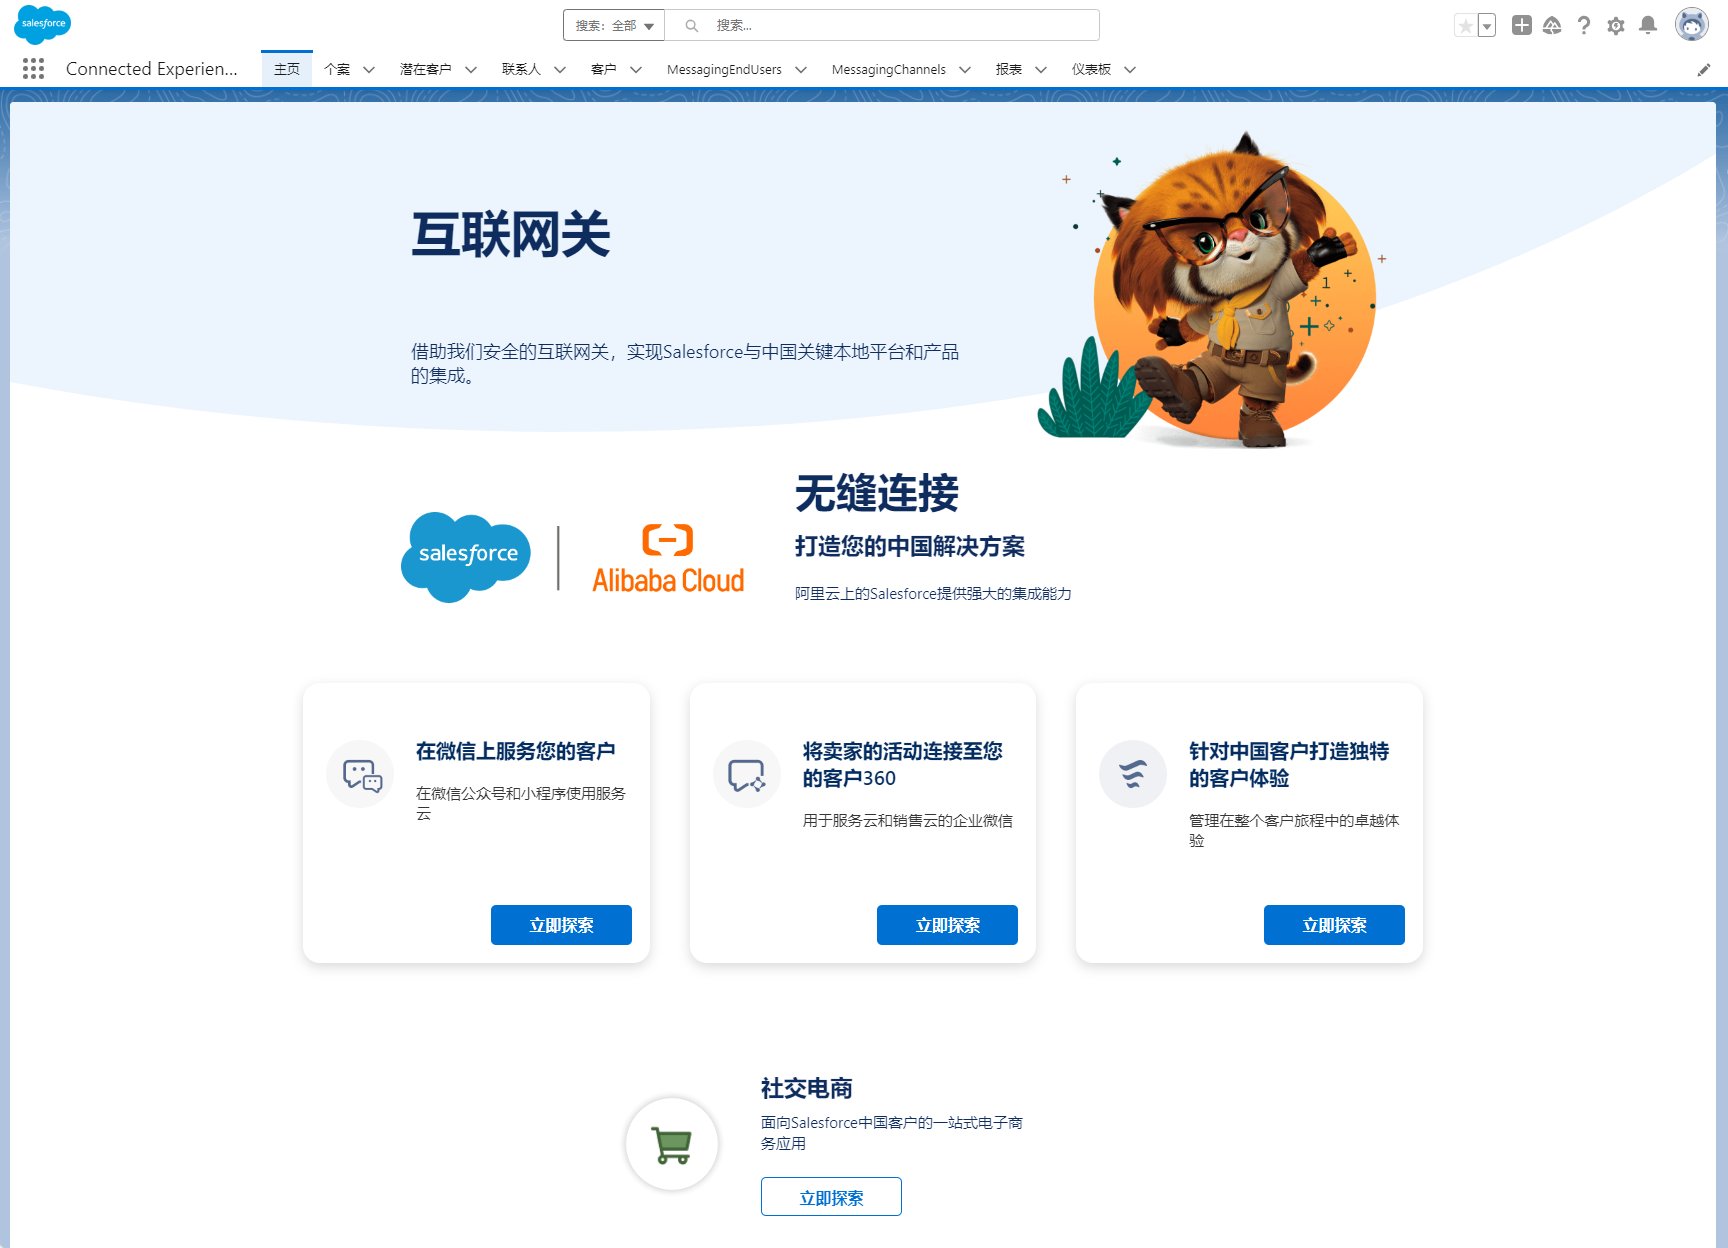Click the WeChat chat bubbles icon

[x=361, y=774]
